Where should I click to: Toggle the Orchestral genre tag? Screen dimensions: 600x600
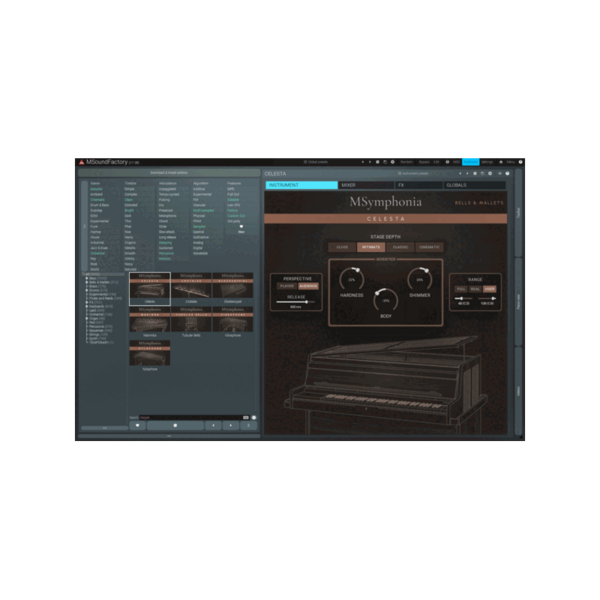coord(97,253)
